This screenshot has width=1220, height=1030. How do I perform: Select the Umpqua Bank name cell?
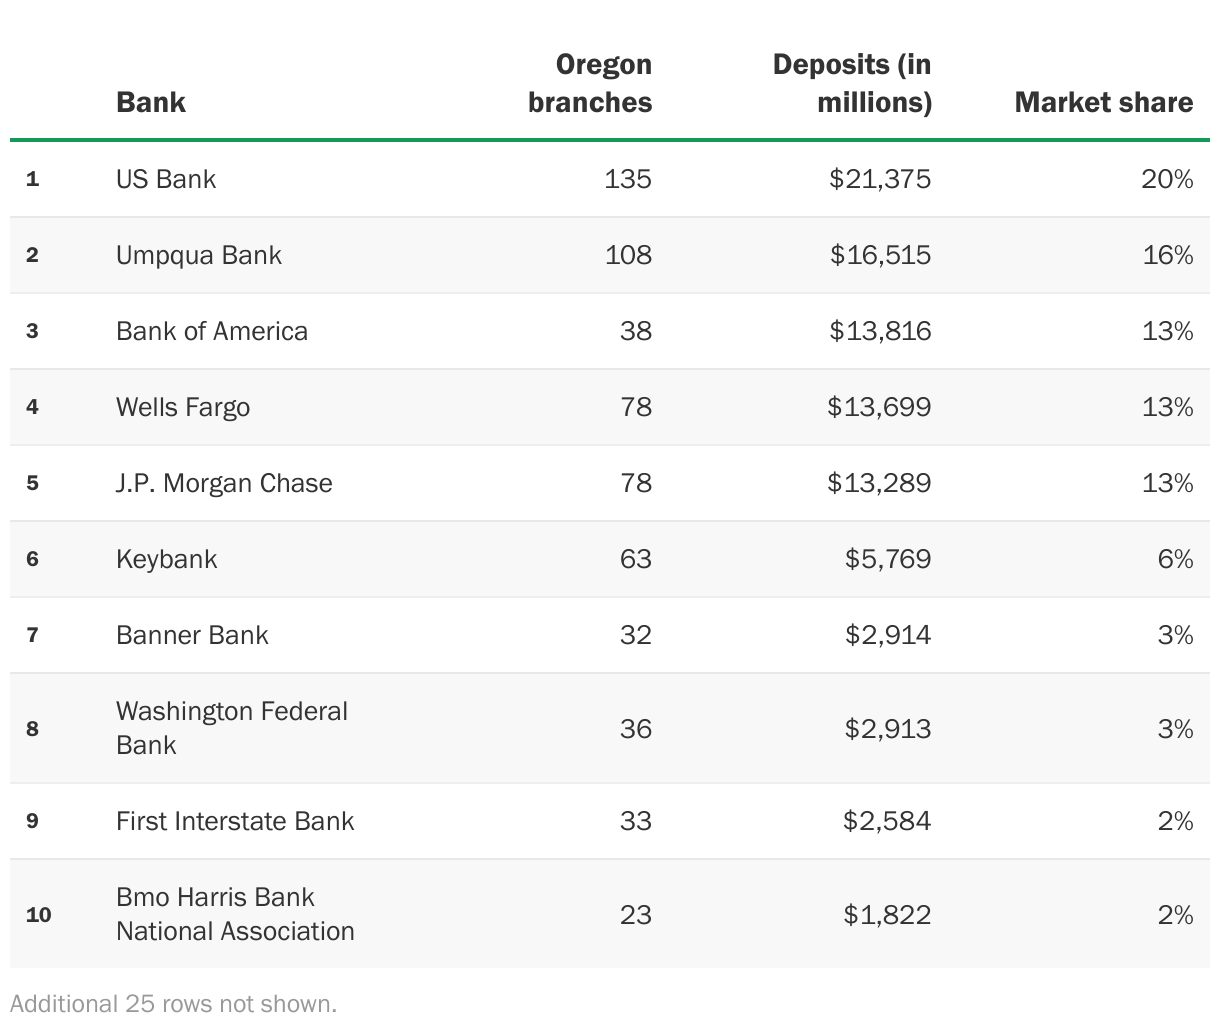[199, 255]
